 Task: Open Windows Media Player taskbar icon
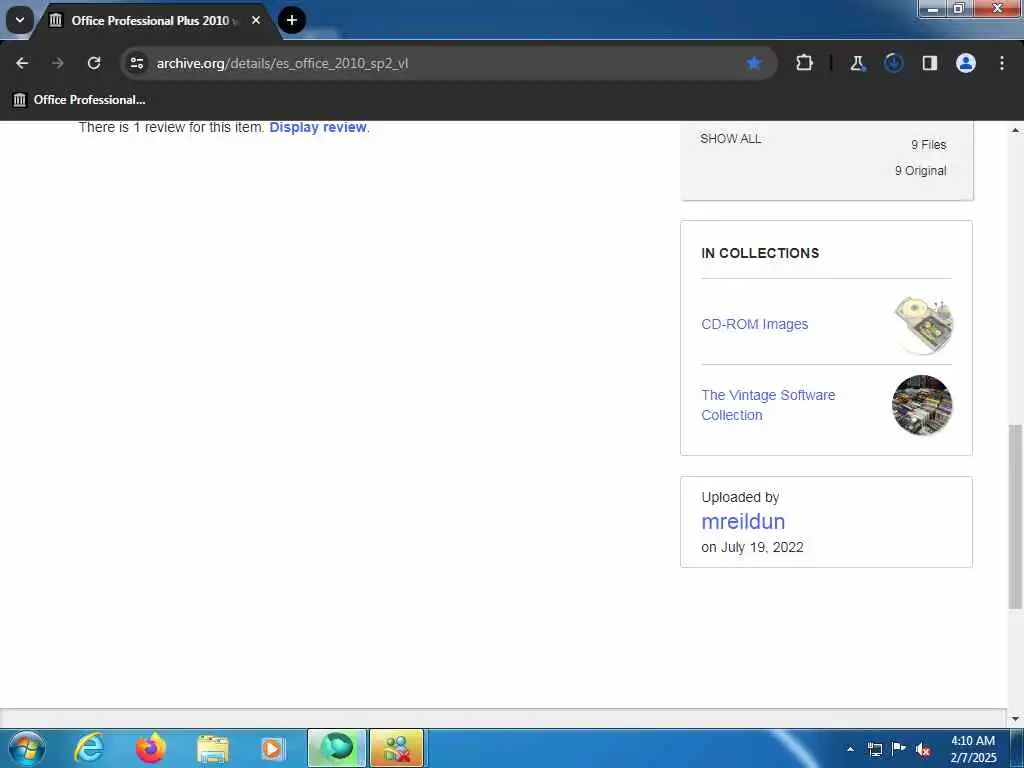tap(273, 748)
